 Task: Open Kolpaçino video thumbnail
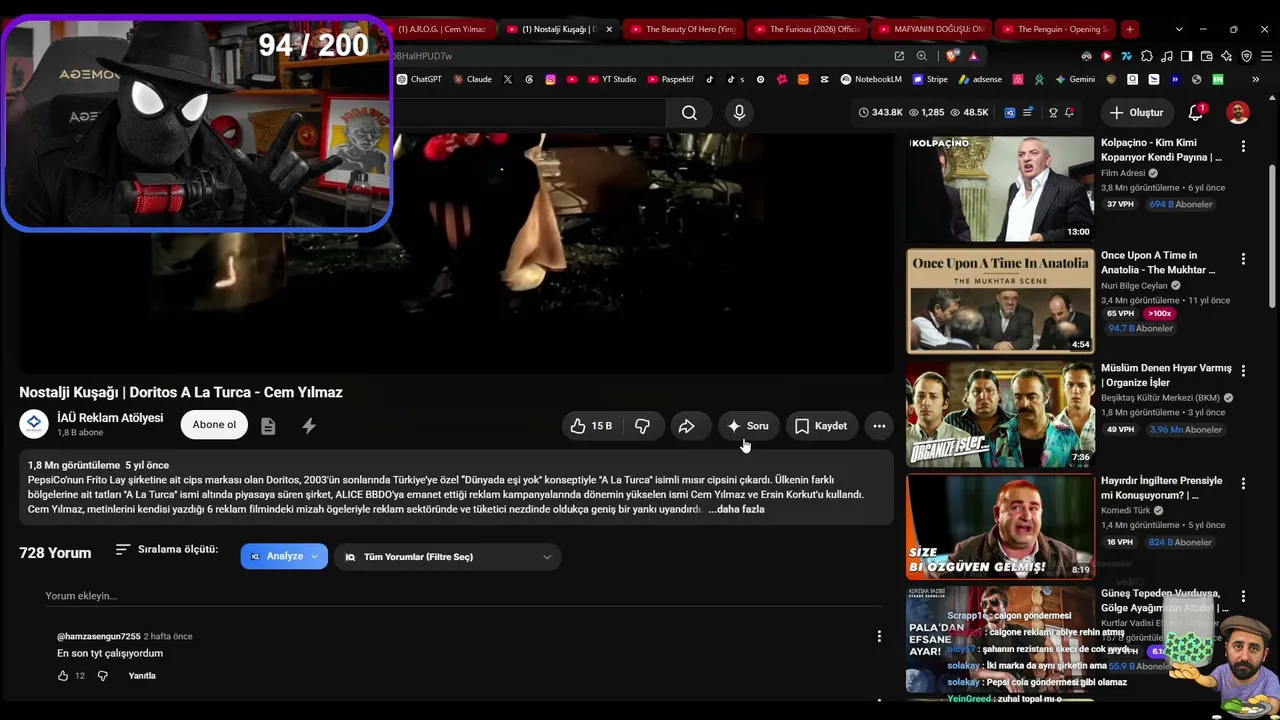pos(1000,189)
